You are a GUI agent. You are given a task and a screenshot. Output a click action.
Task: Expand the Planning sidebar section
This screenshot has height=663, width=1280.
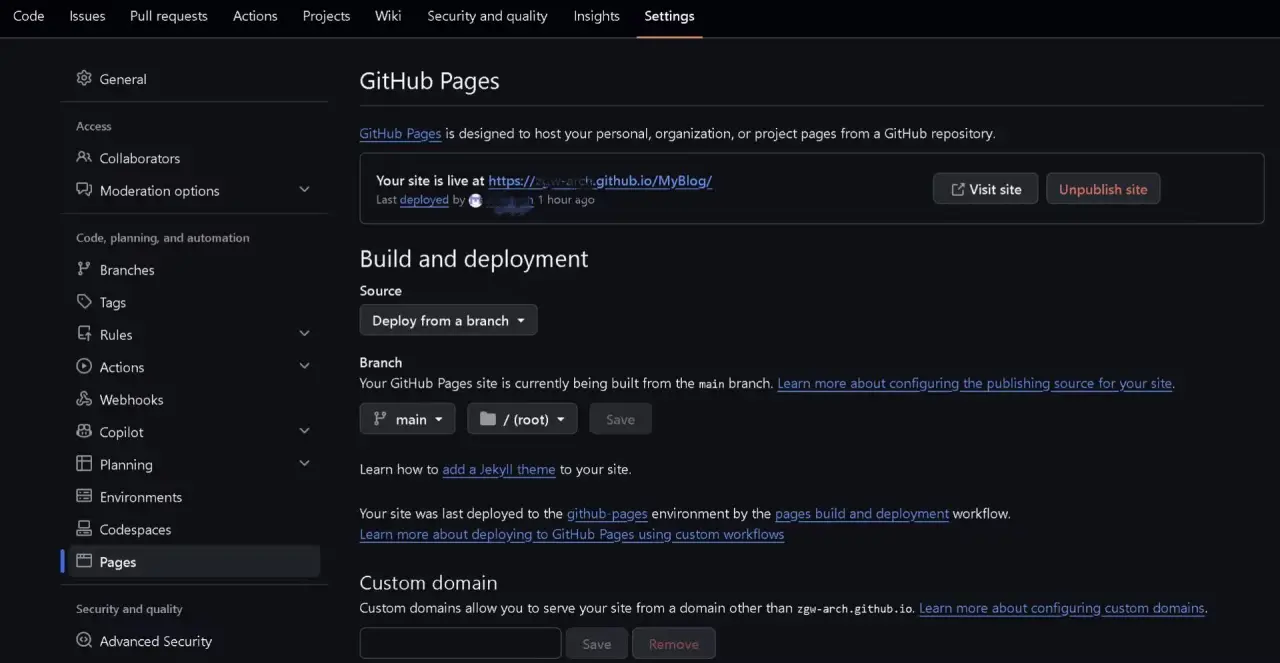pyautogui.click(x=305, y=464)
